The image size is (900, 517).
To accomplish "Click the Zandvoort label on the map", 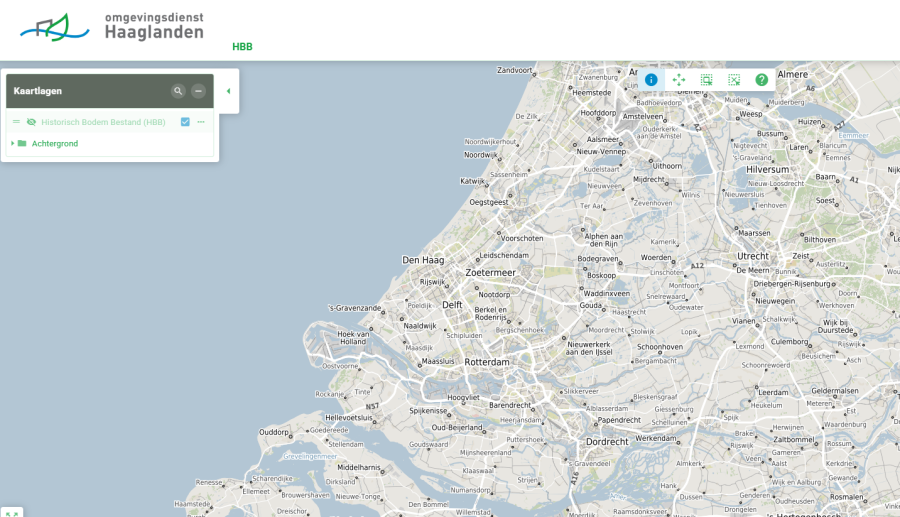I will (514, 70).
